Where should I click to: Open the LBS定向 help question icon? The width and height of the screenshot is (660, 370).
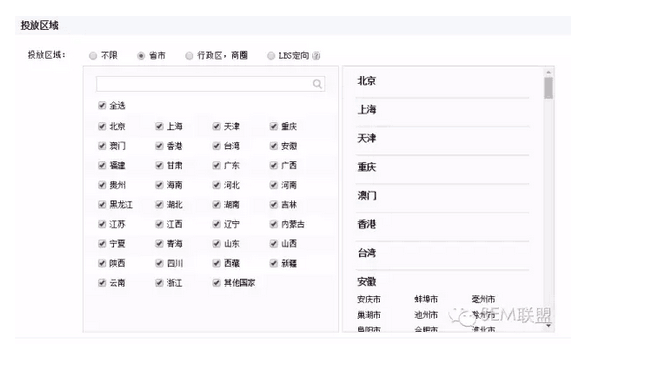317,56
